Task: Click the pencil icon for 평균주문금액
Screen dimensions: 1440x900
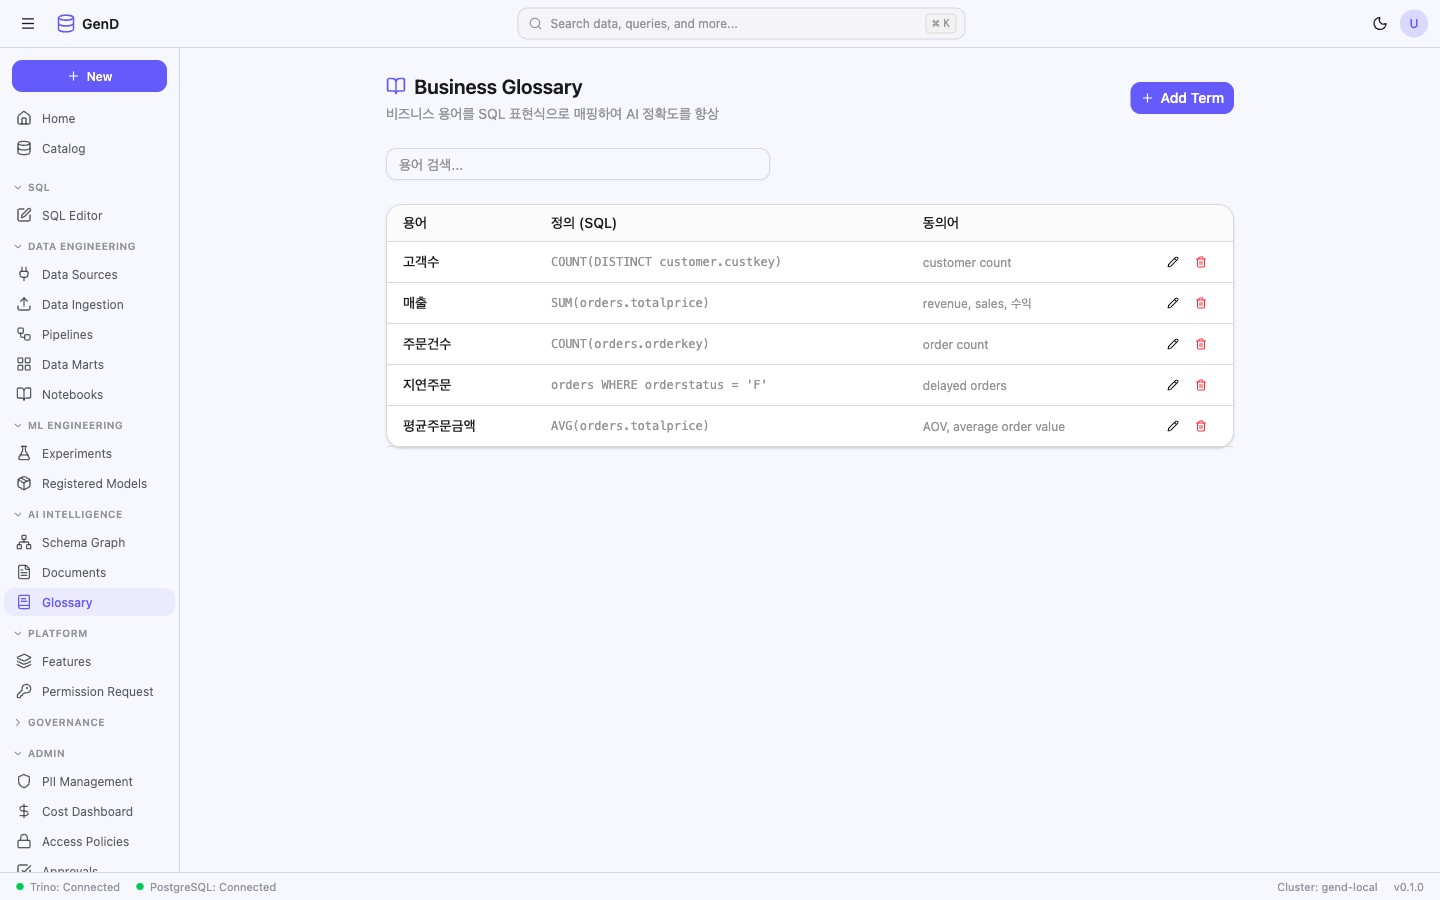Action: click(1173, 426)
